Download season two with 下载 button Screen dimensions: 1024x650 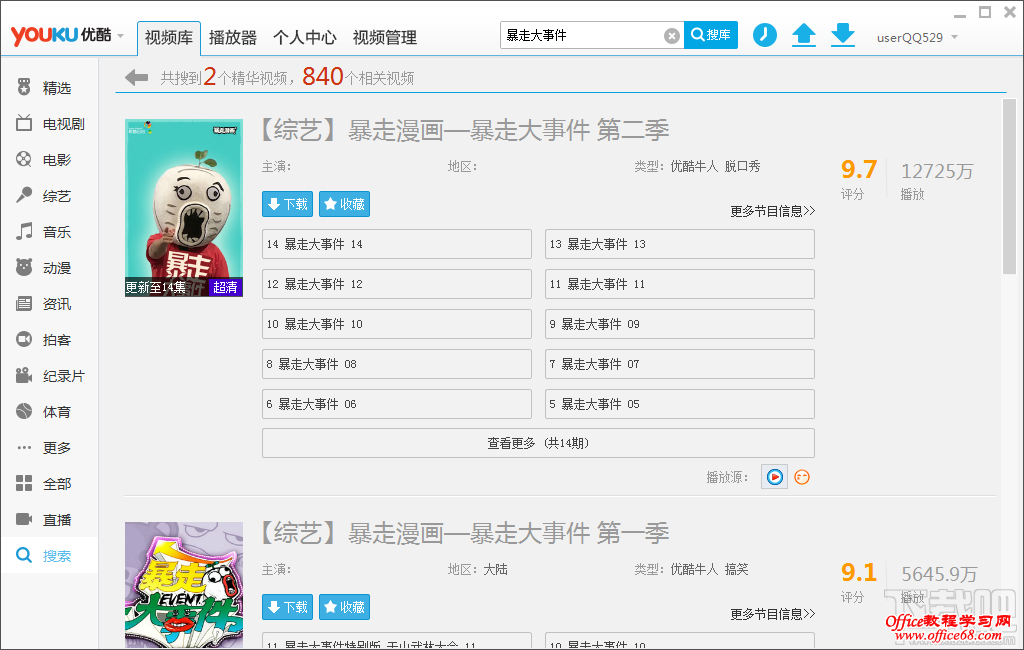pos(287,204)
